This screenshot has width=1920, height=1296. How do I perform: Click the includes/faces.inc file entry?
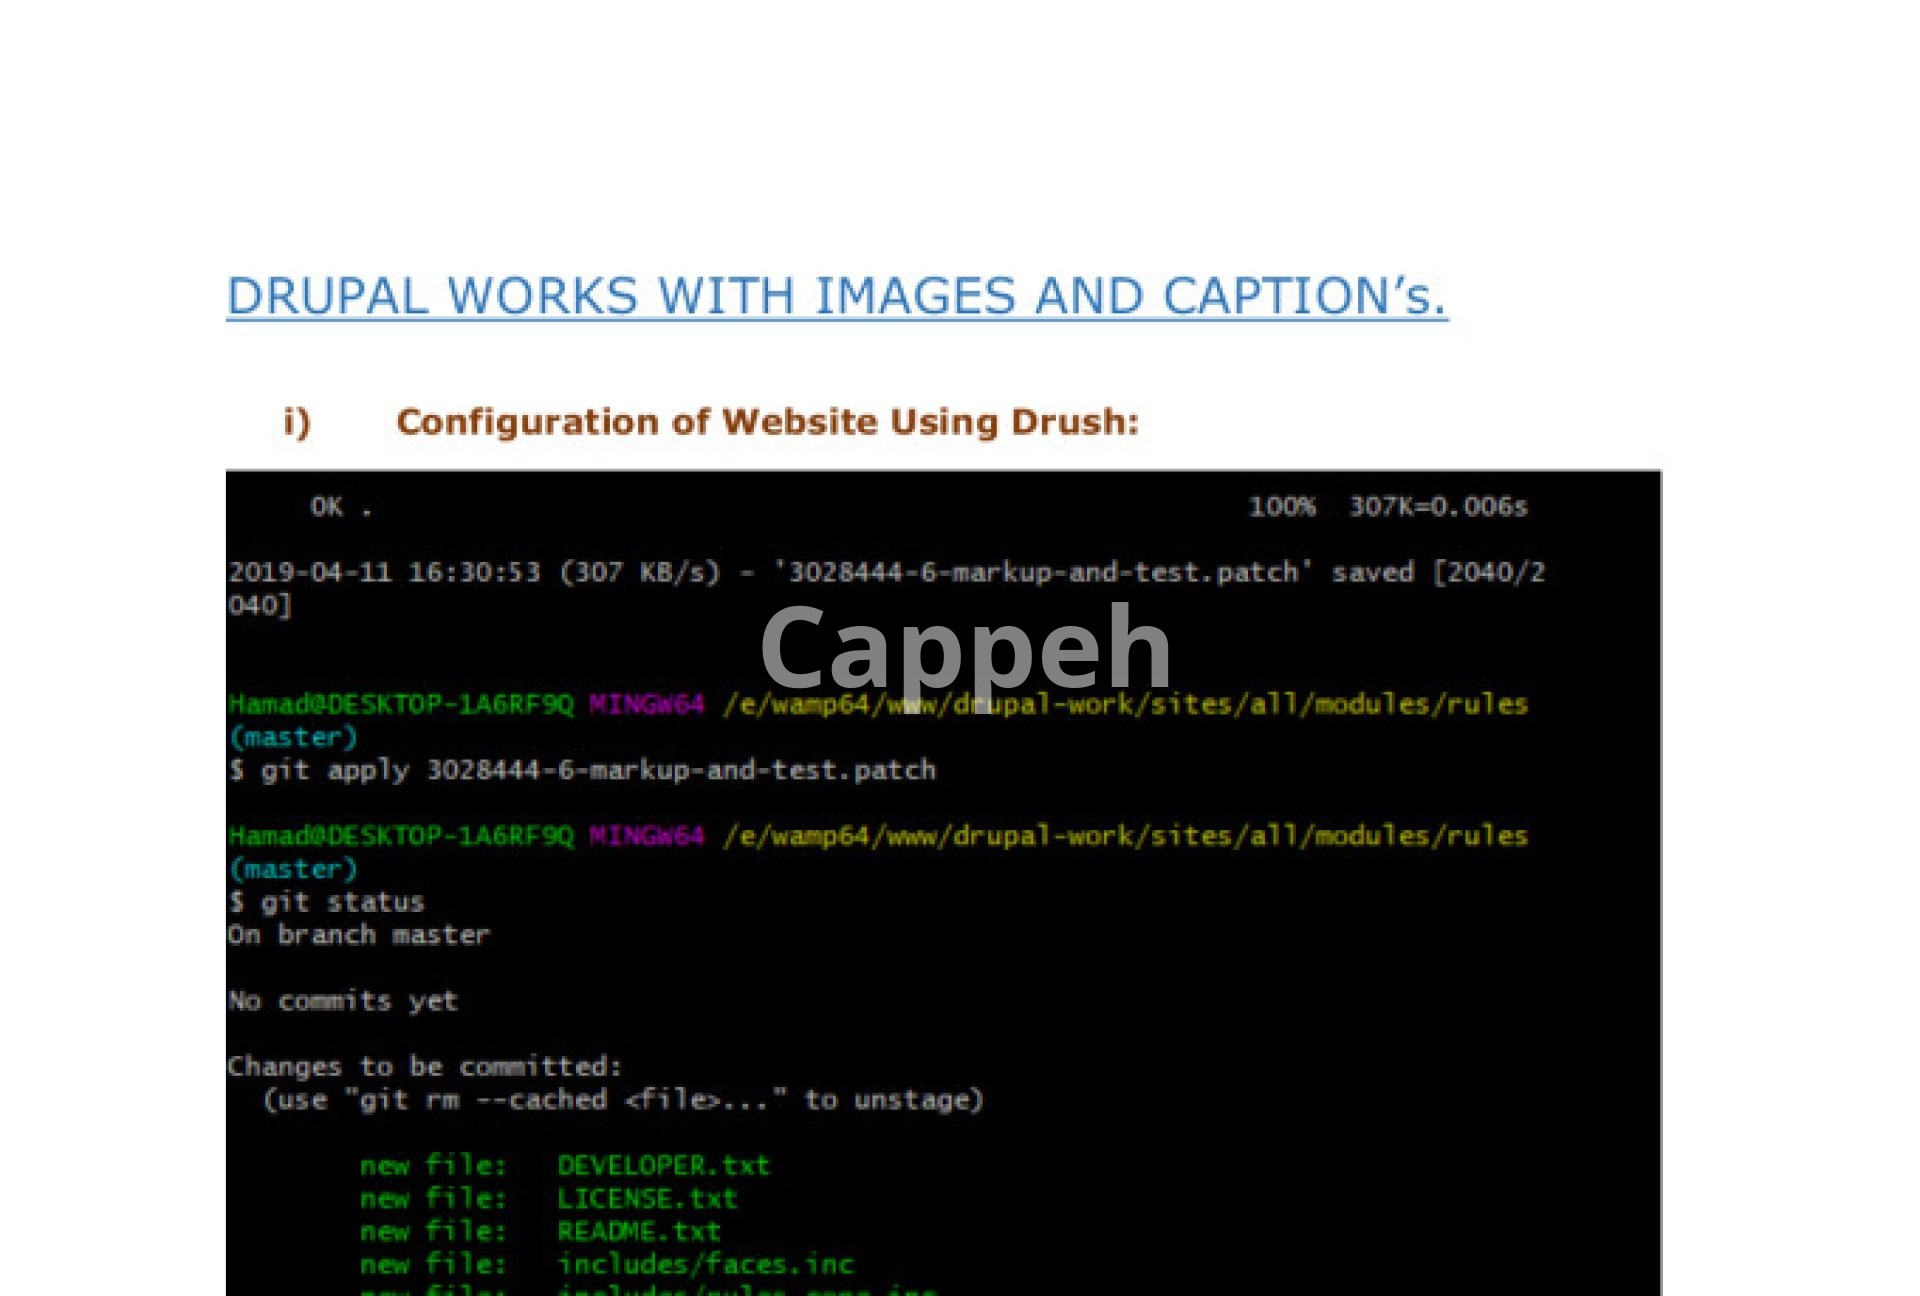pyautogui.click(x=705, y=1265)
